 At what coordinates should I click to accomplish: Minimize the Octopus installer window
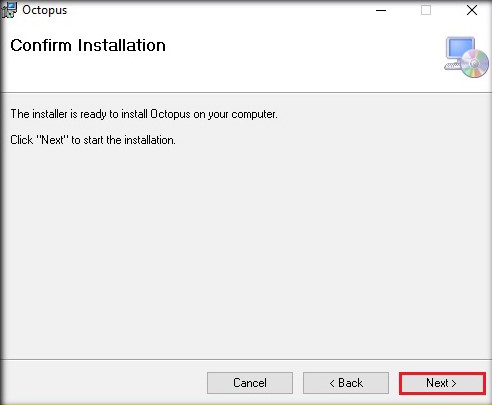(x=381, y=10)
